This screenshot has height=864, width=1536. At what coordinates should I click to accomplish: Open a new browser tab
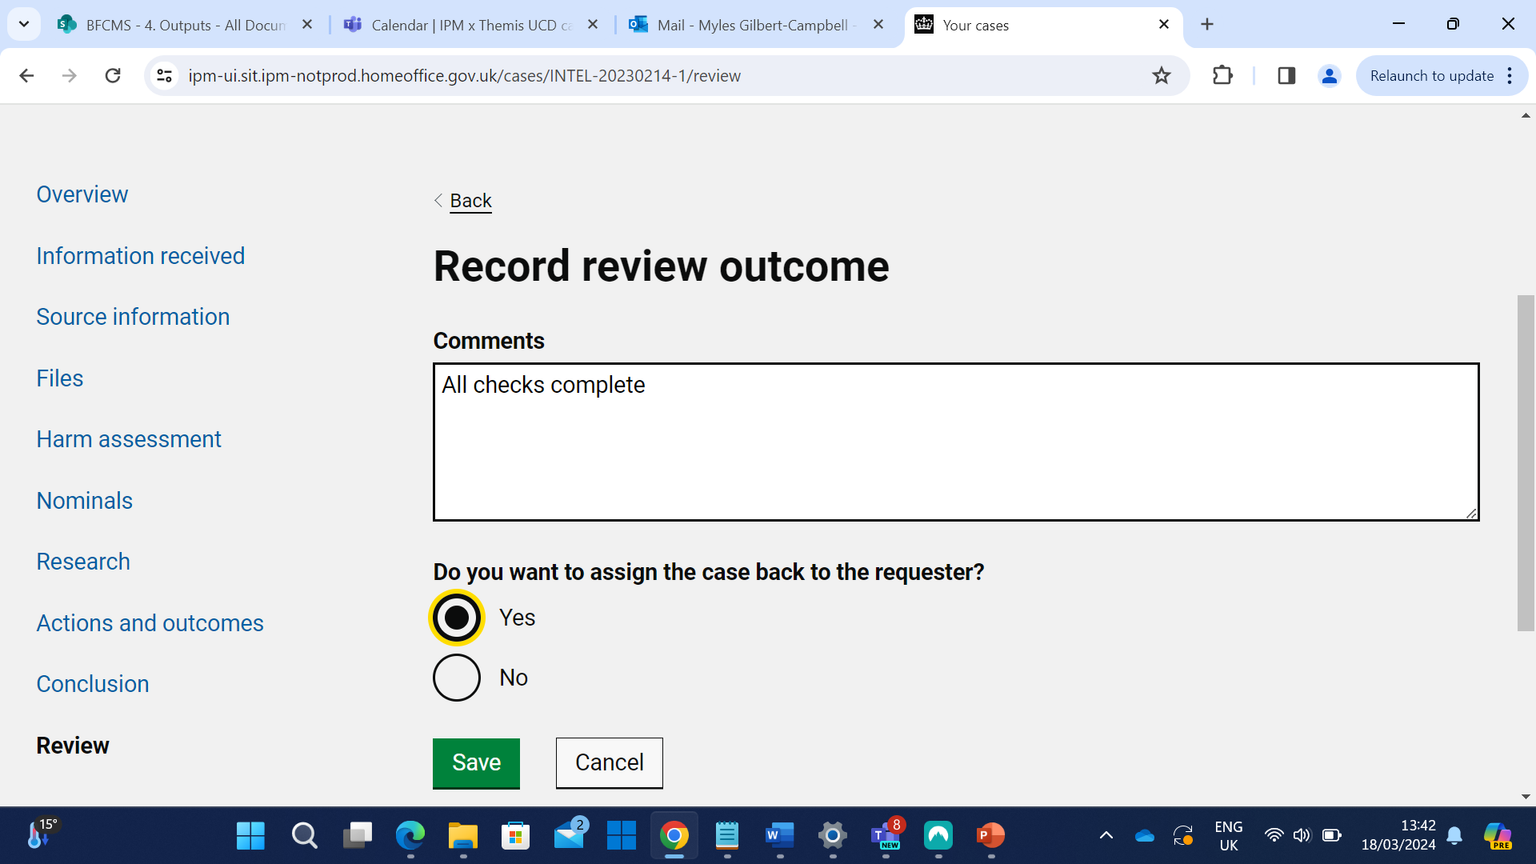(x=1207, y=24)
